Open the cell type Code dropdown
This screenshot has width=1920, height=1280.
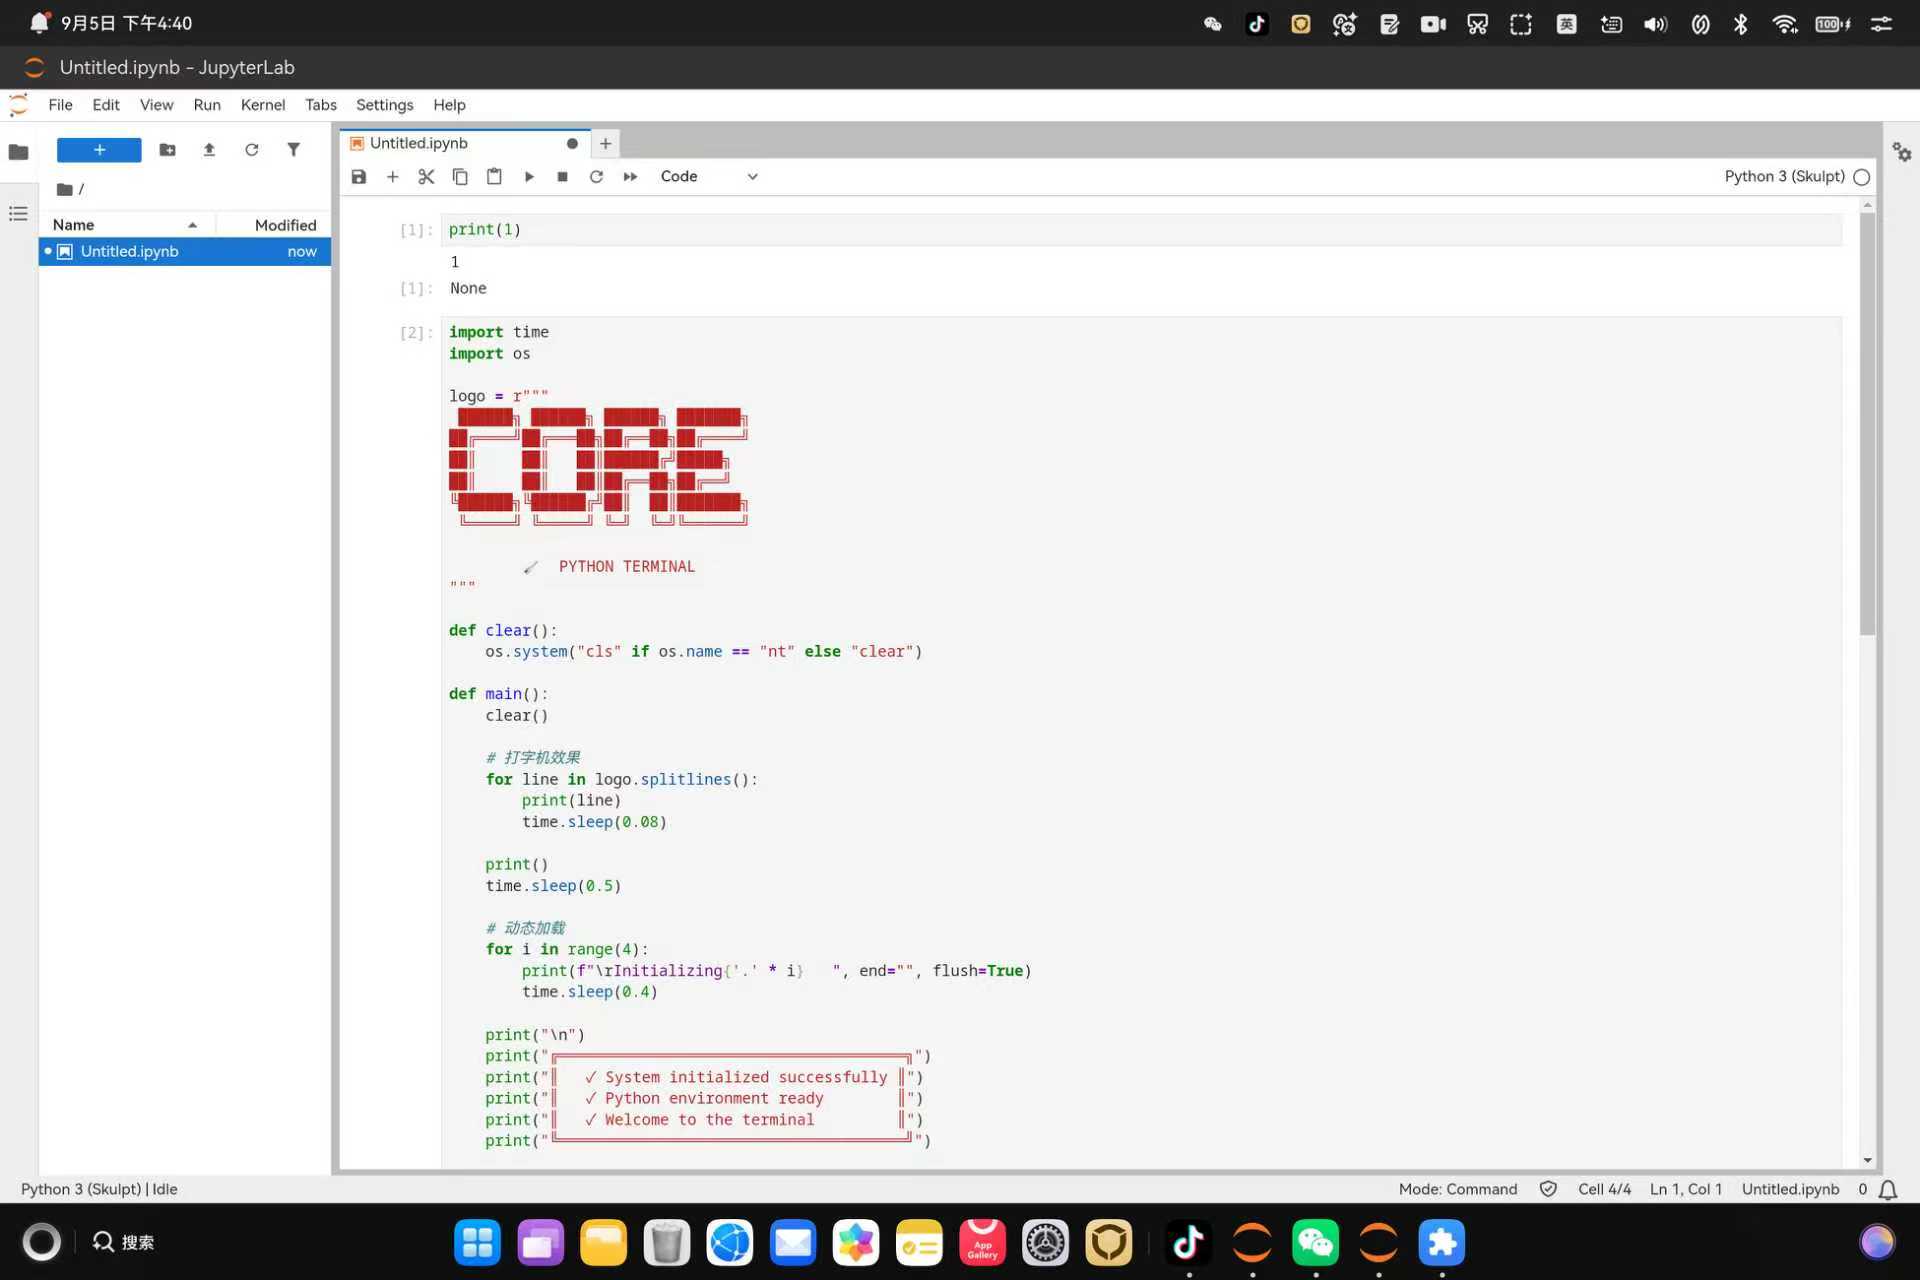708,177
